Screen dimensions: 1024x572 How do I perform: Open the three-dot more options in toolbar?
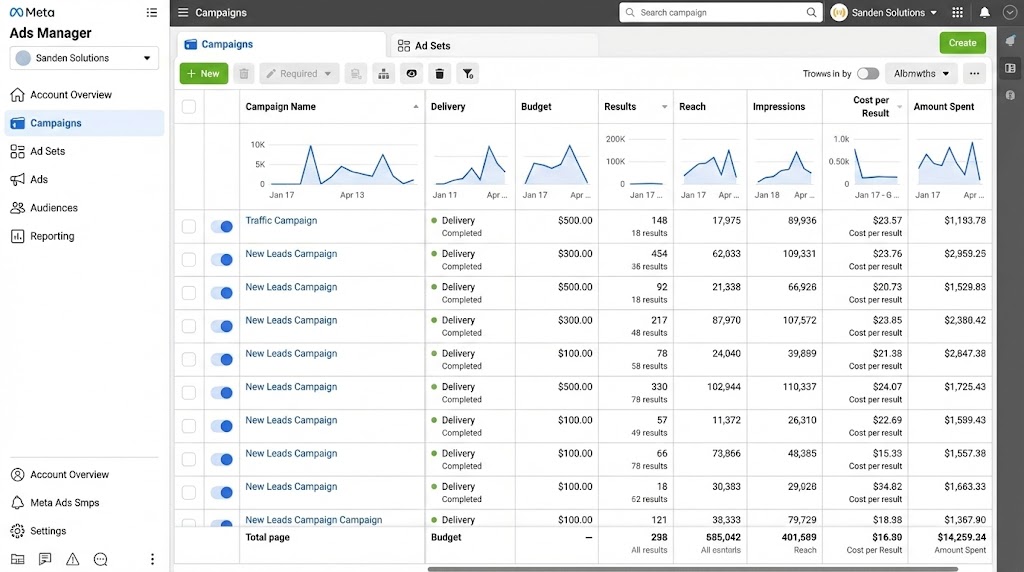coord(974,74)
